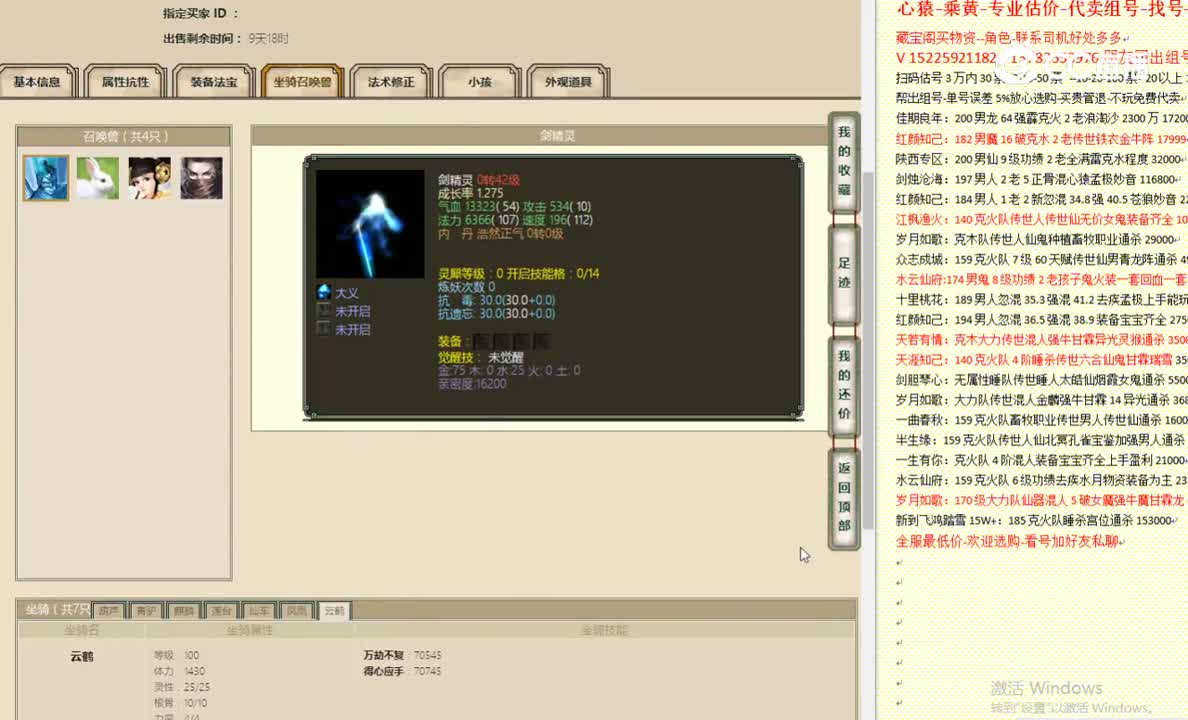
Task: Select the 莲台 mount tab
Action: pyautogui.click(x=221, y=611)
